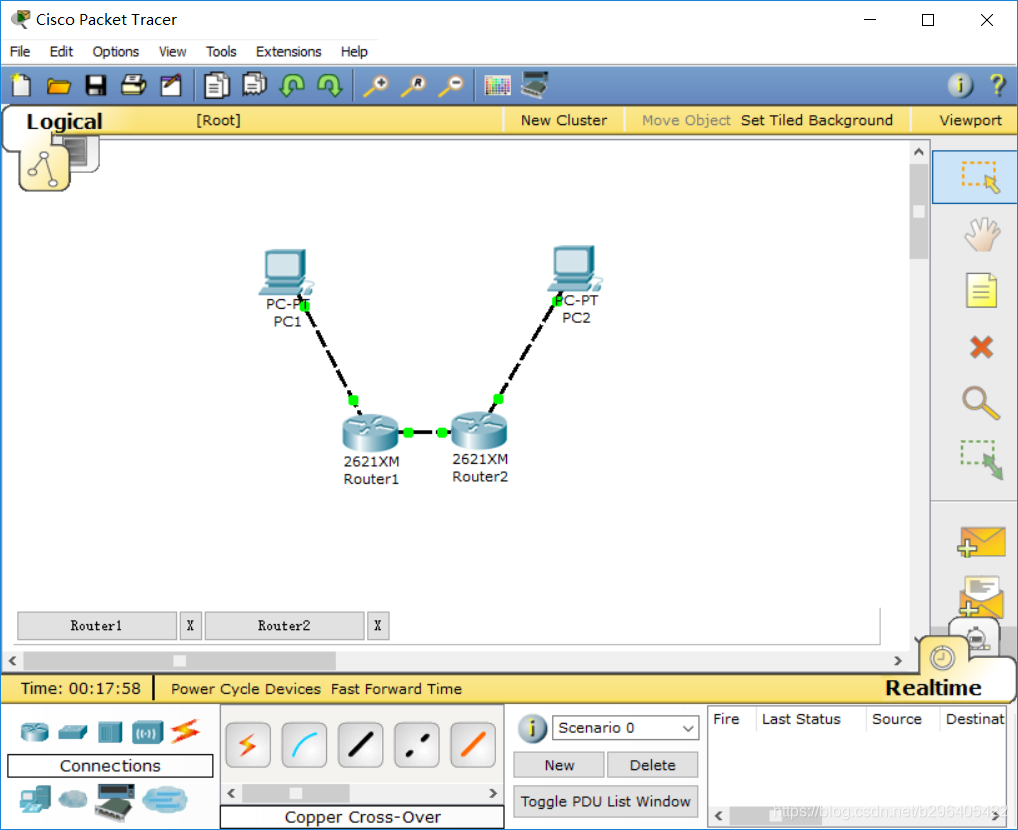Open the Drawing Palette icon
Image resolution: width=1018 pixels, height=830 pixels.
(x=497, y=86)
